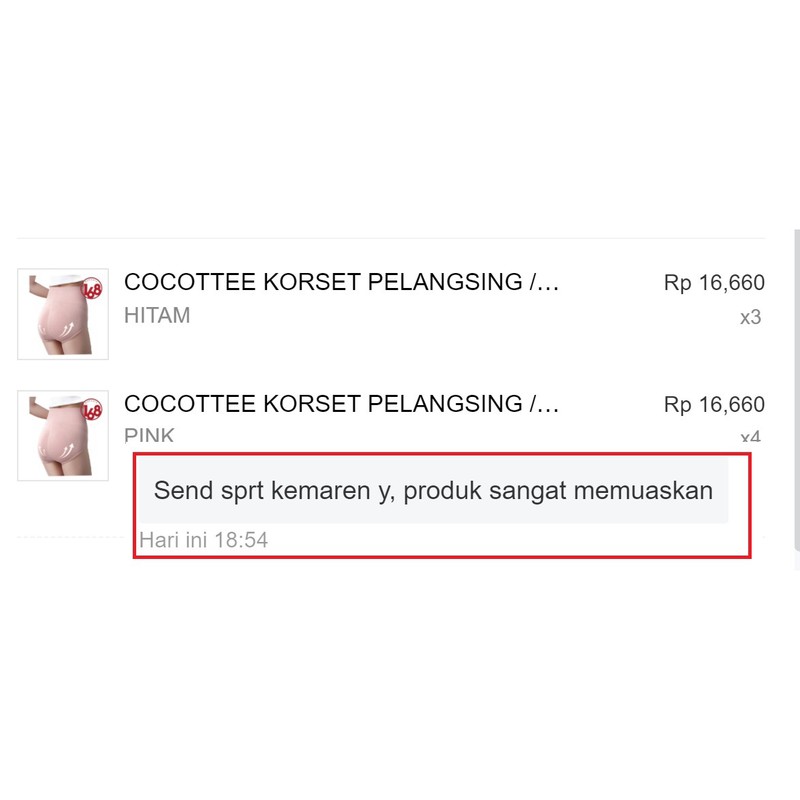Open COCOTTEE KORSET PELANGSING title in PINK row

pyautogui.click(x=341, y=404)
